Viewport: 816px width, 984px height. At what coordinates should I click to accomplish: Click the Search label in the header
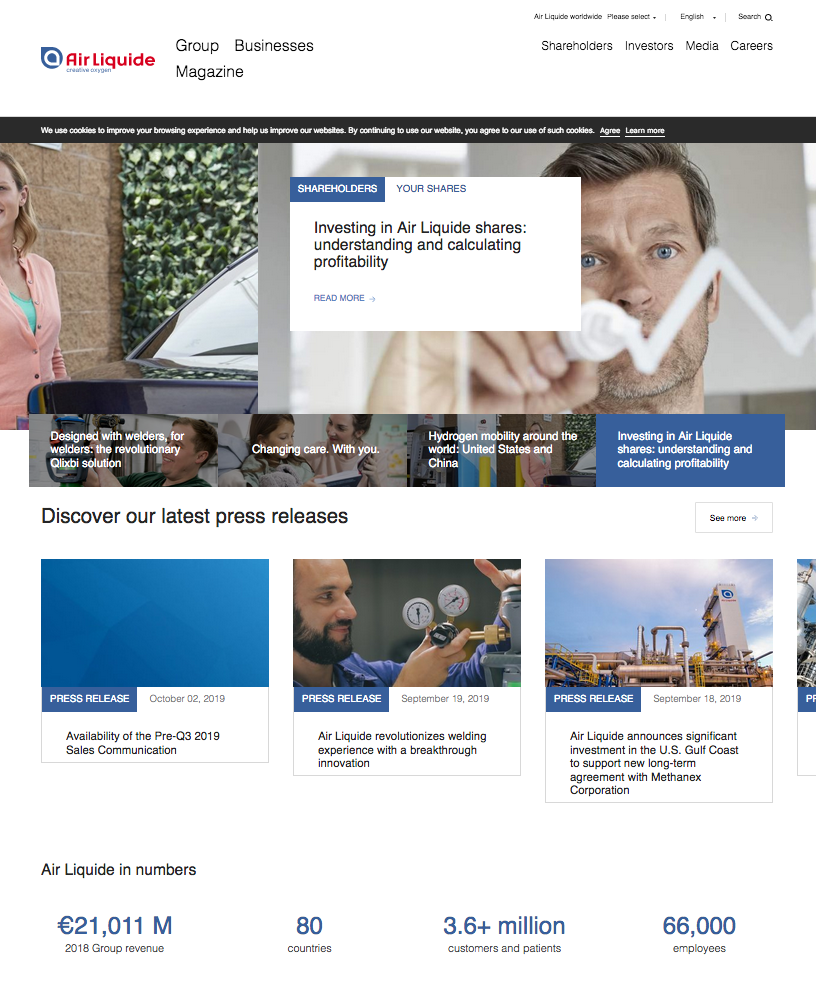coord(749,17)
